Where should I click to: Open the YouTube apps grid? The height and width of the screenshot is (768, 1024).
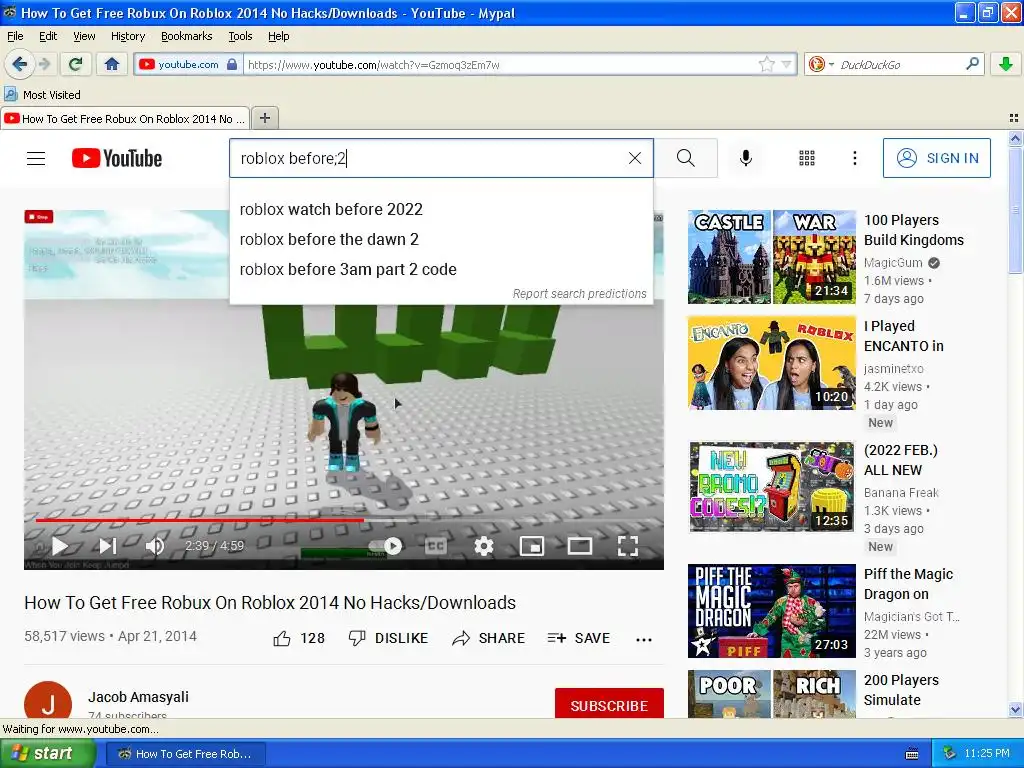point(807,158)
